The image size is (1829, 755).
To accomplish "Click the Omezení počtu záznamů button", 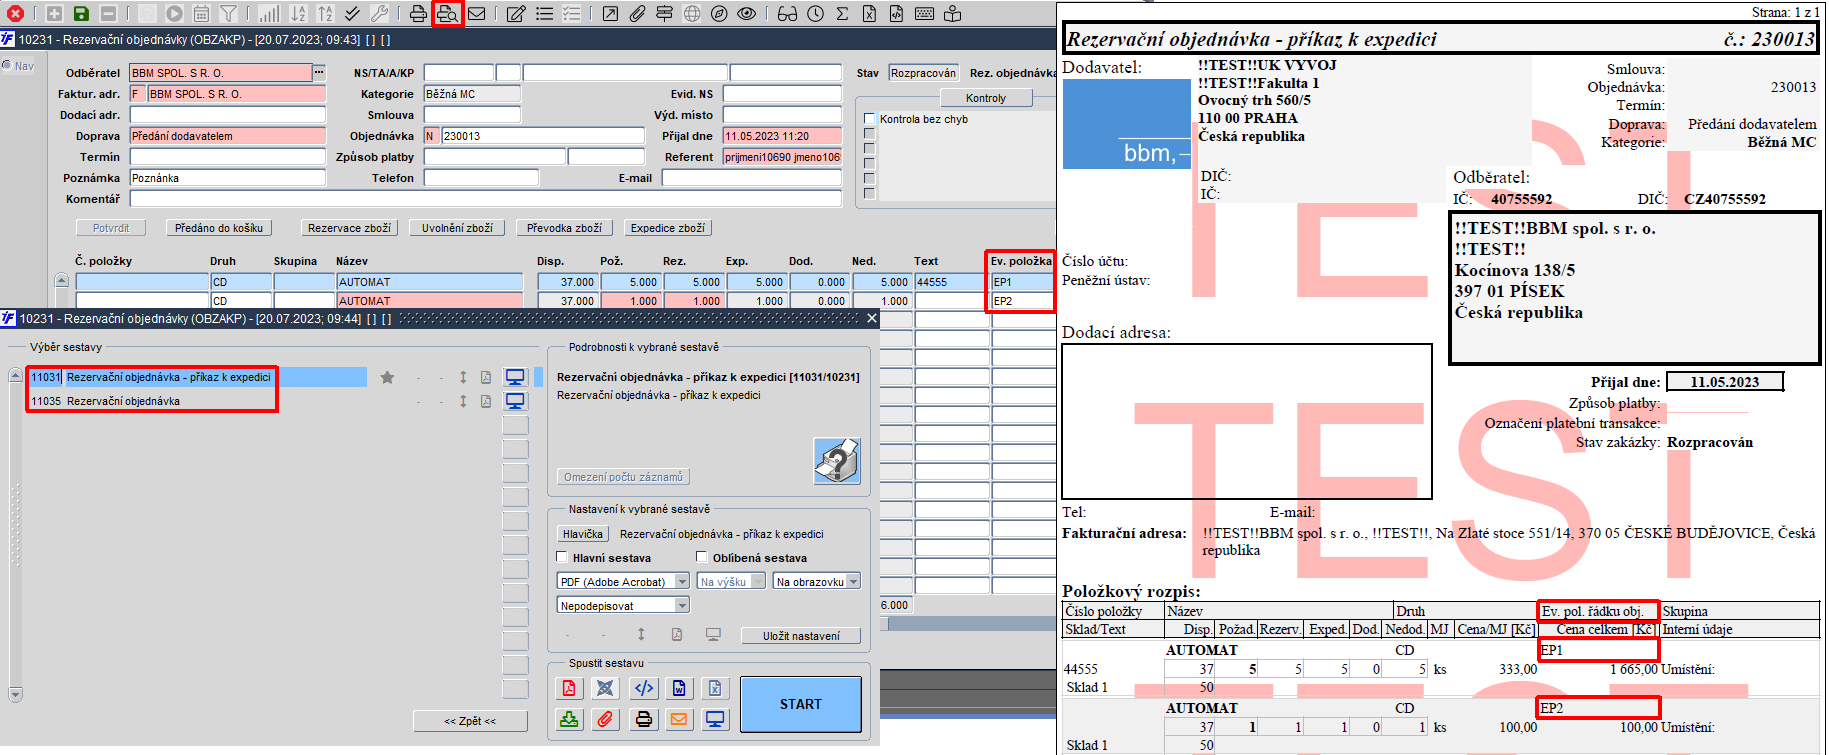I will [623, 477].
